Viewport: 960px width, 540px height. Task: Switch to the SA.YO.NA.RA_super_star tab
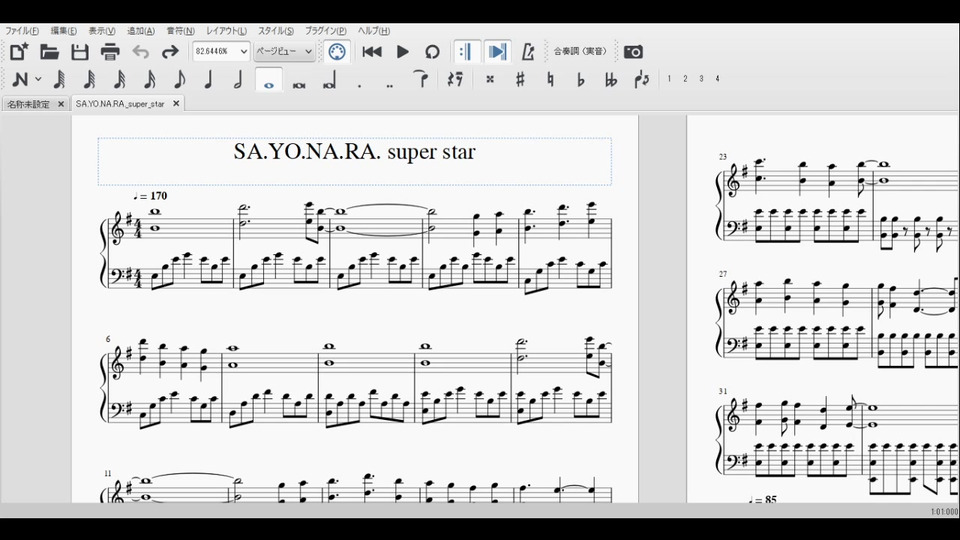click(120, 104)
